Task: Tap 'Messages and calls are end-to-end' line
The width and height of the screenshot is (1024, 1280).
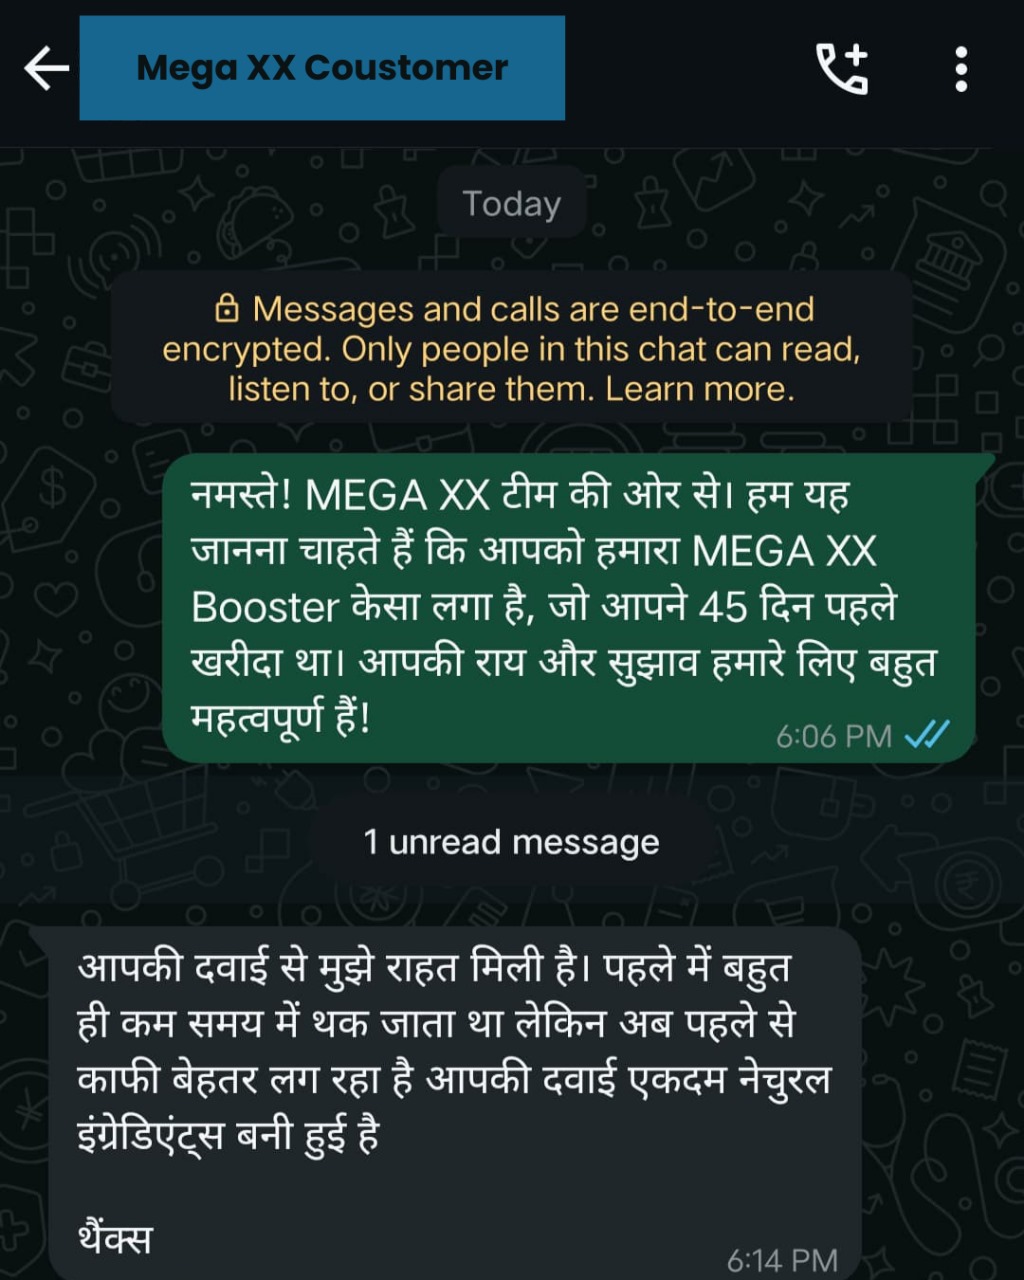Action: click(x=533, y=309)
